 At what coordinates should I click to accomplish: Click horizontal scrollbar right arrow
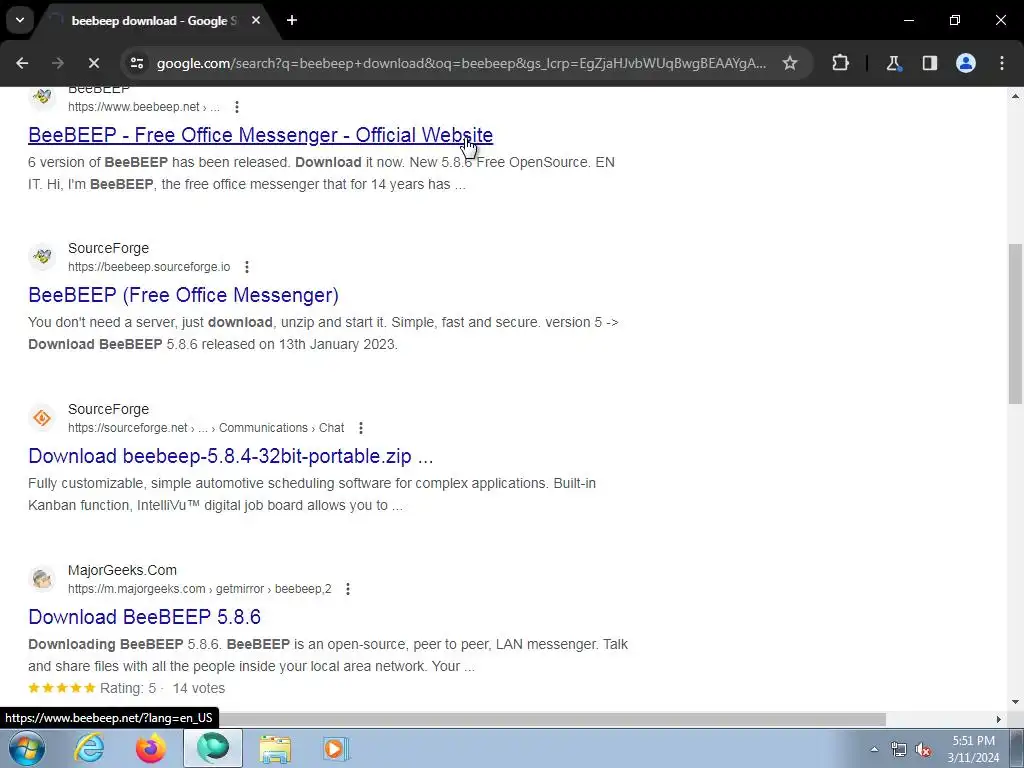(x=999, y=719)
